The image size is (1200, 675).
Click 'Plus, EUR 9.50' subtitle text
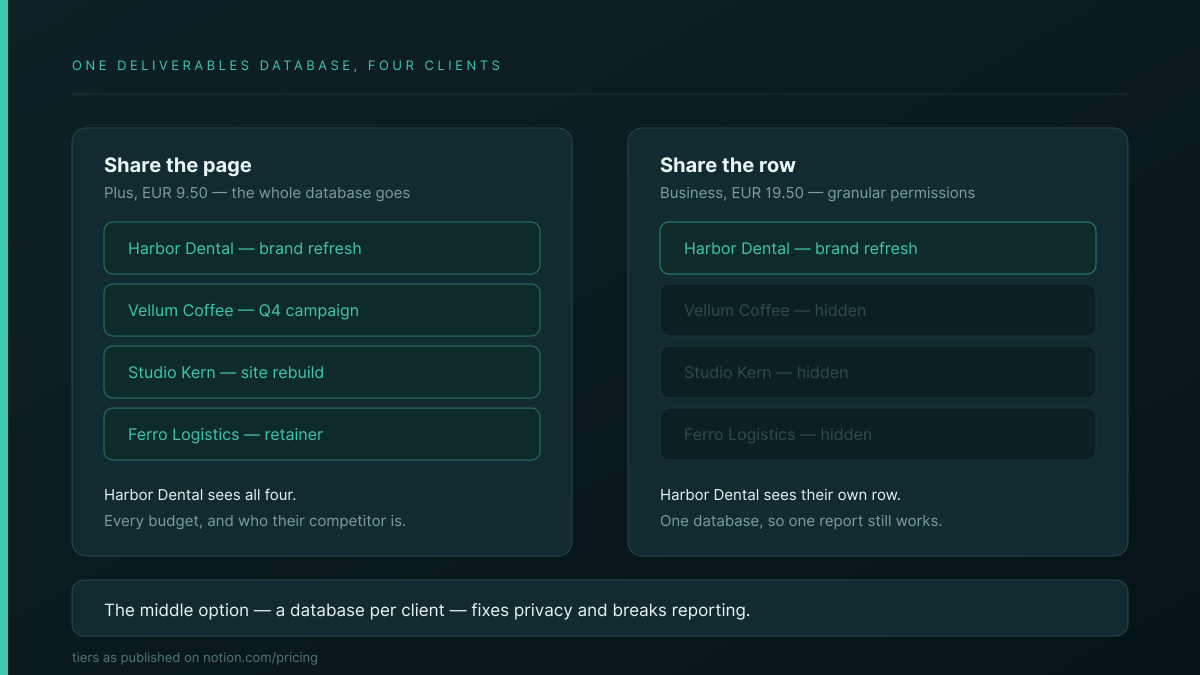click(257, 193)
